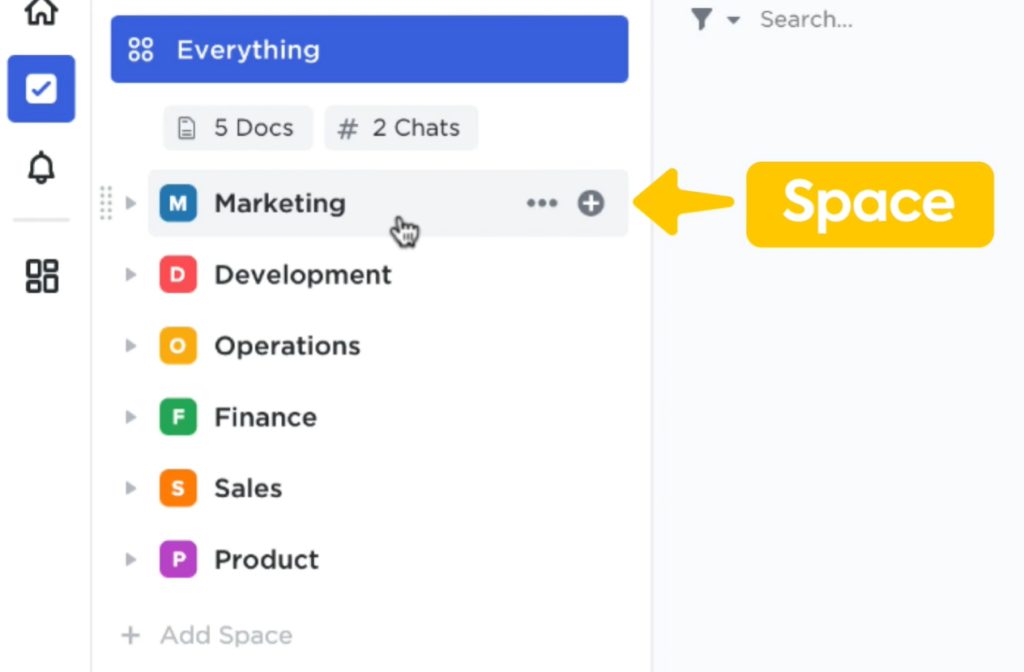Open the Sales space
Screen dimensions: 1024x672
(x=248, y=488)
